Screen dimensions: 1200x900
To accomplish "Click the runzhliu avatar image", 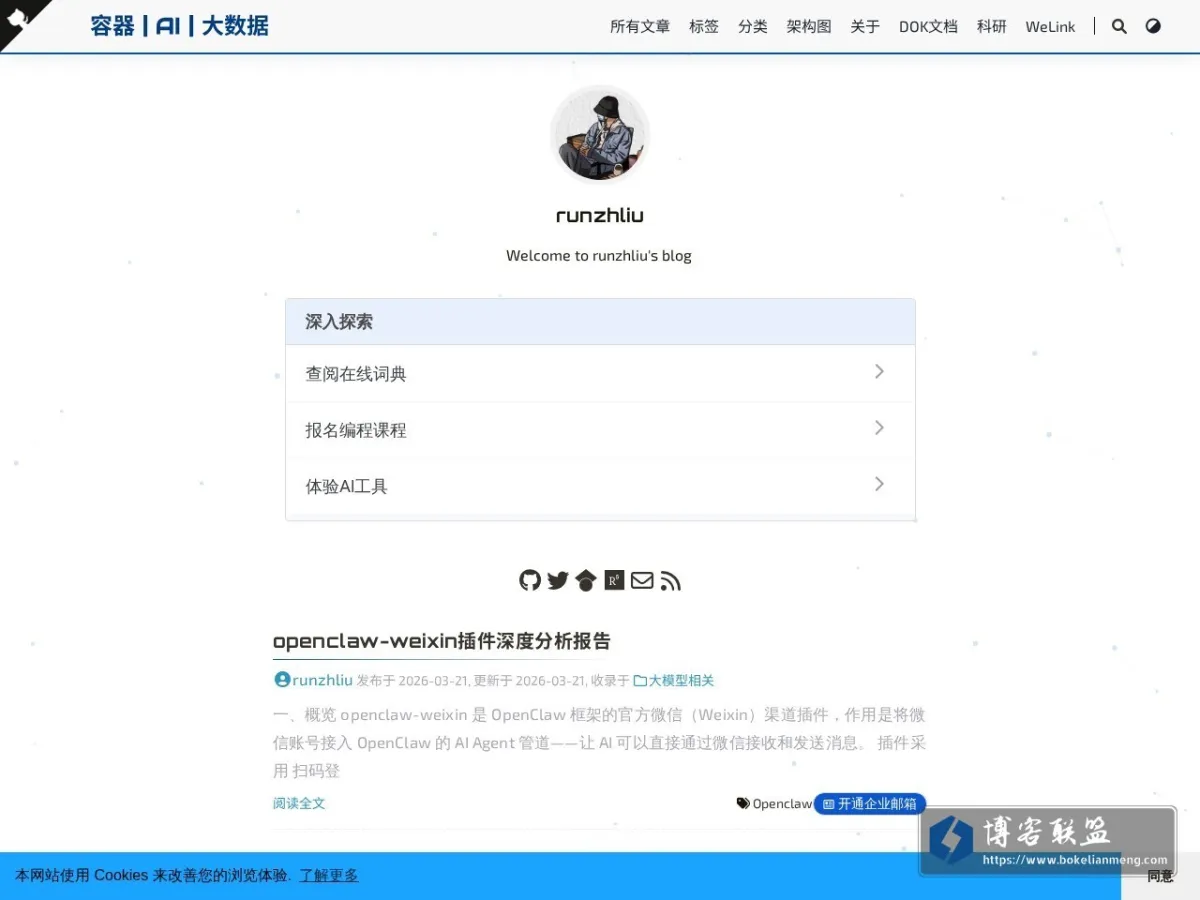I will click(x=600, y=134).
